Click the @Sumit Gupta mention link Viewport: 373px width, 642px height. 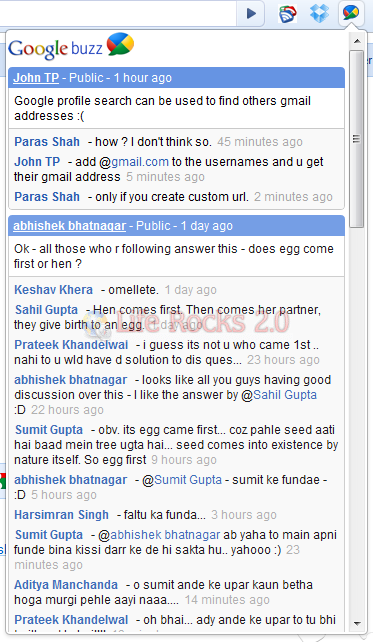tap(188, 479)
